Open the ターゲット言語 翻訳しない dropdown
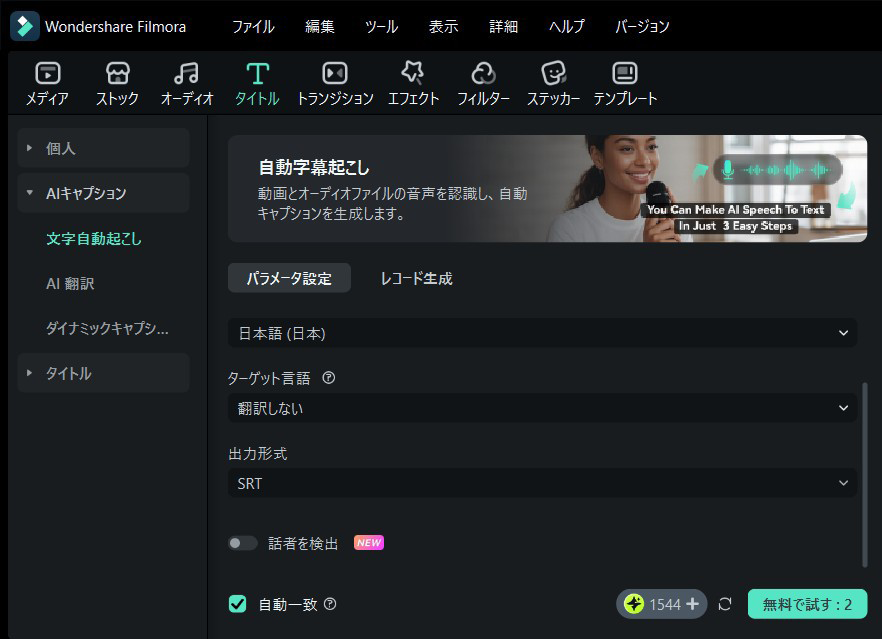This screenshot has width=882, height=639. [542, 408]
